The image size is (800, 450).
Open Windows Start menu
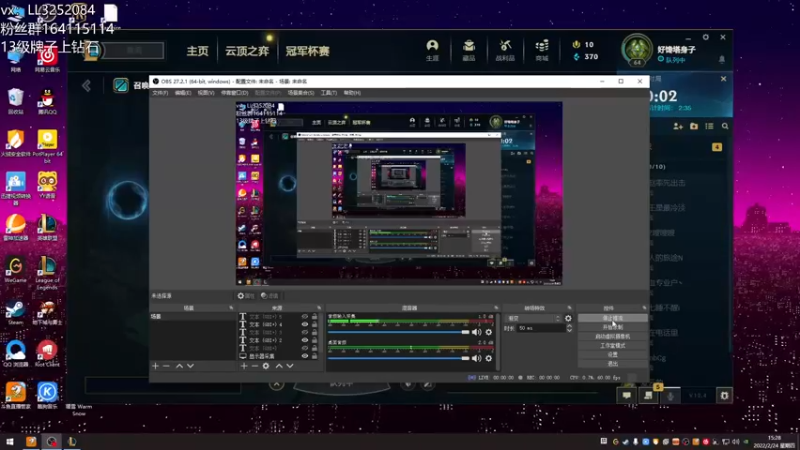click(10, 442)
